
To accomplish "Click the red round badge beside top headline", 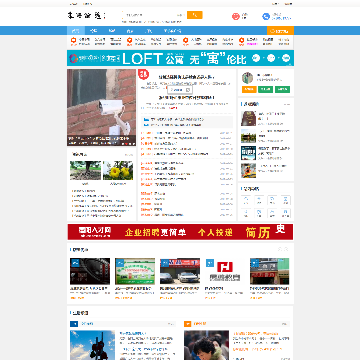I will click(143, 74).
